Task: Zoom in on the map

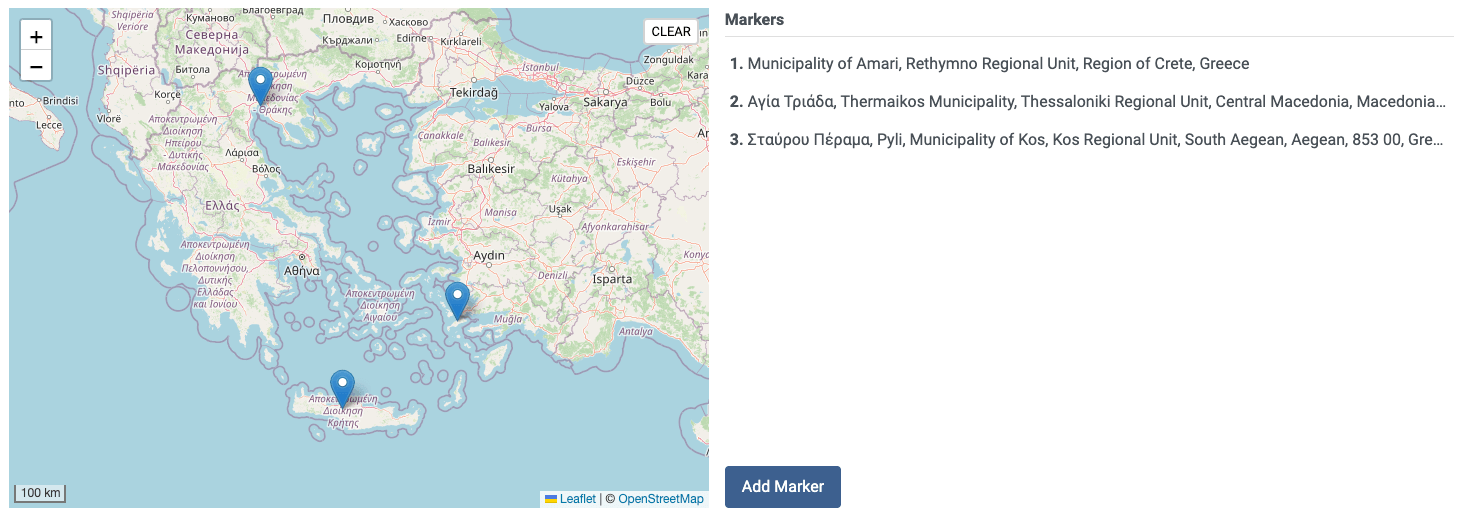Action: click(x=36, y=36)
